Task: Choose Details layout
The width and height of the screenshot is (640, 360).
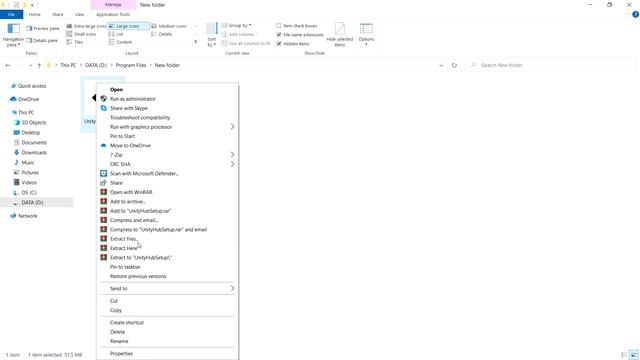Action: pos(162,34)
